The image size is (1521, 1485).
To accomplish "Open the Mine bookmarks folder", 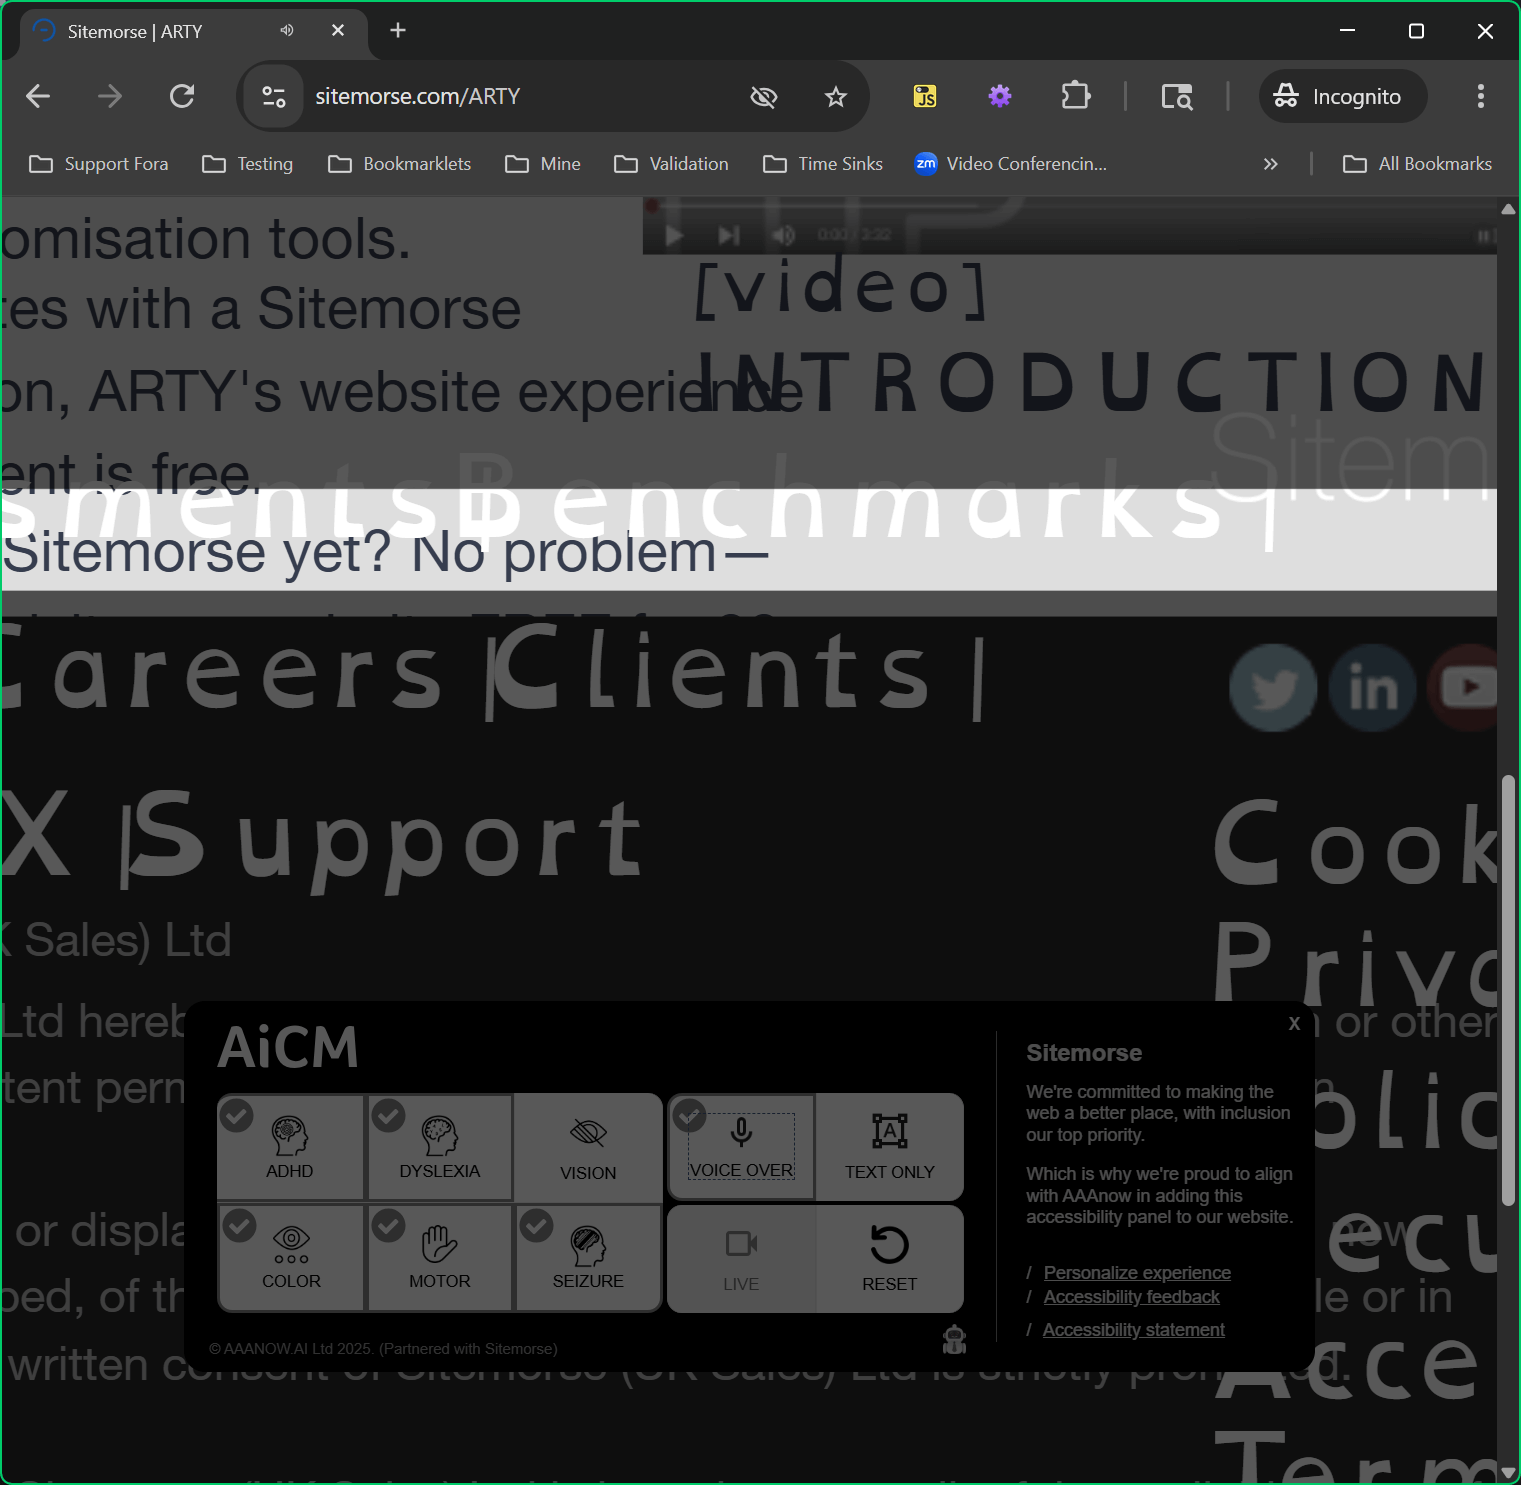I will pos(543,164).
